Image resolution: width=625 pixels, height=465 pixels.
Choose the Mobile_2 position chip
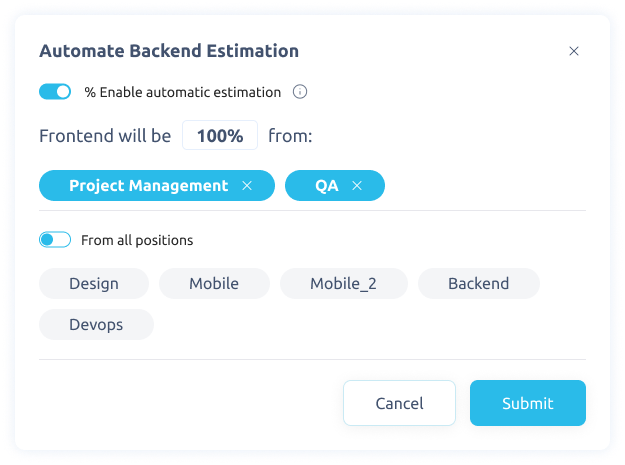click(343, 284)
